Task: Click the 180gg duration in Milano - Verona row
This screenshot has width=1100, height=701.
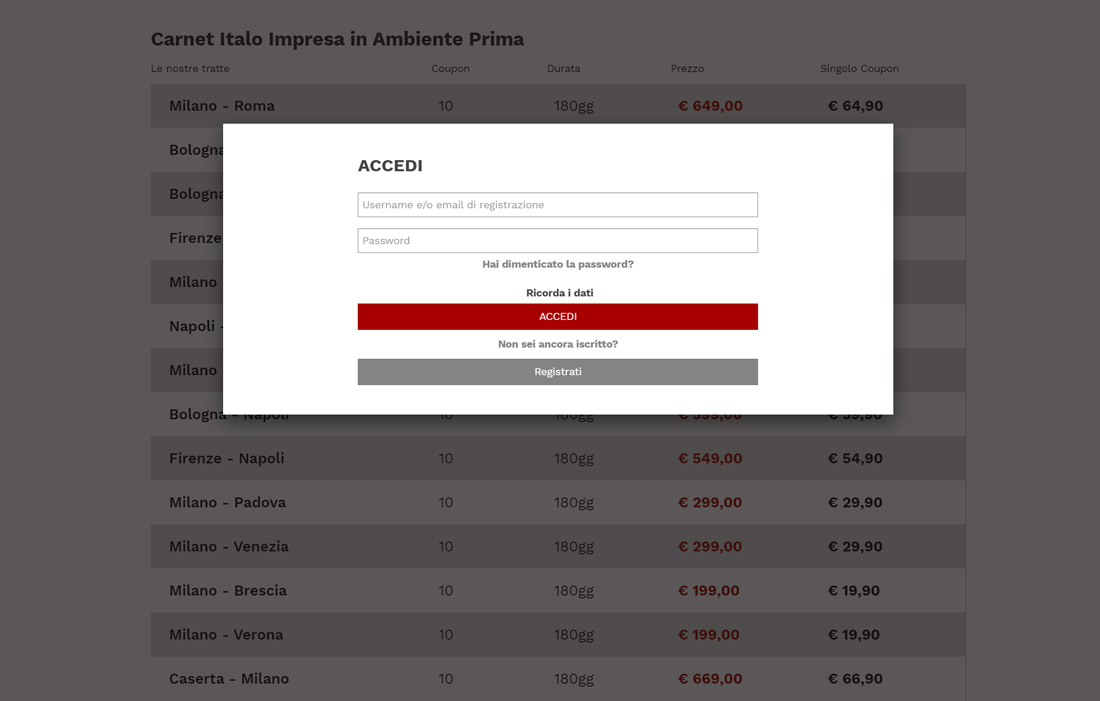Action: point(574,636)
